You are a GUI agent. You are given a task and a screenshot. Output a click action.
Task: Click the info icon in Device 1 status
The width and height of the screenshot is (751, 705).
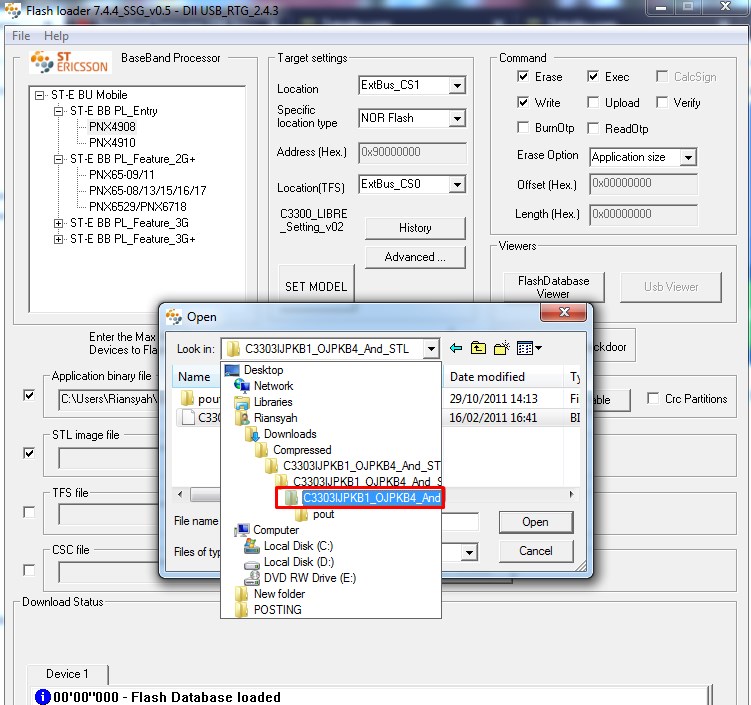click(43, 696)
